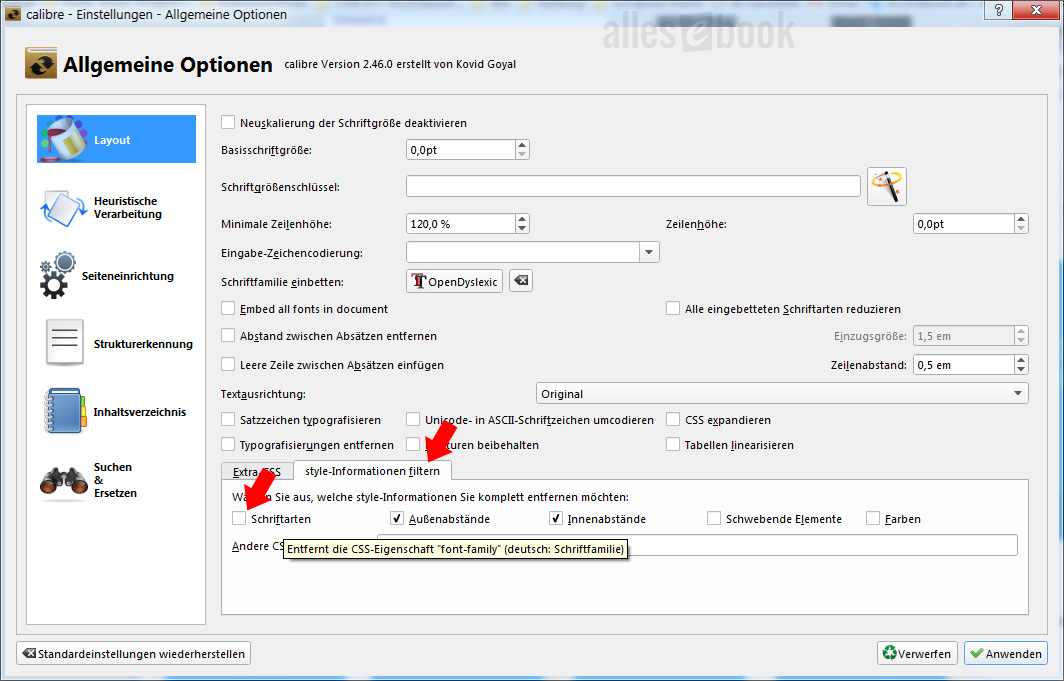Decrease Minimale Zeilenhöhe value

click(x=522, y=228)
